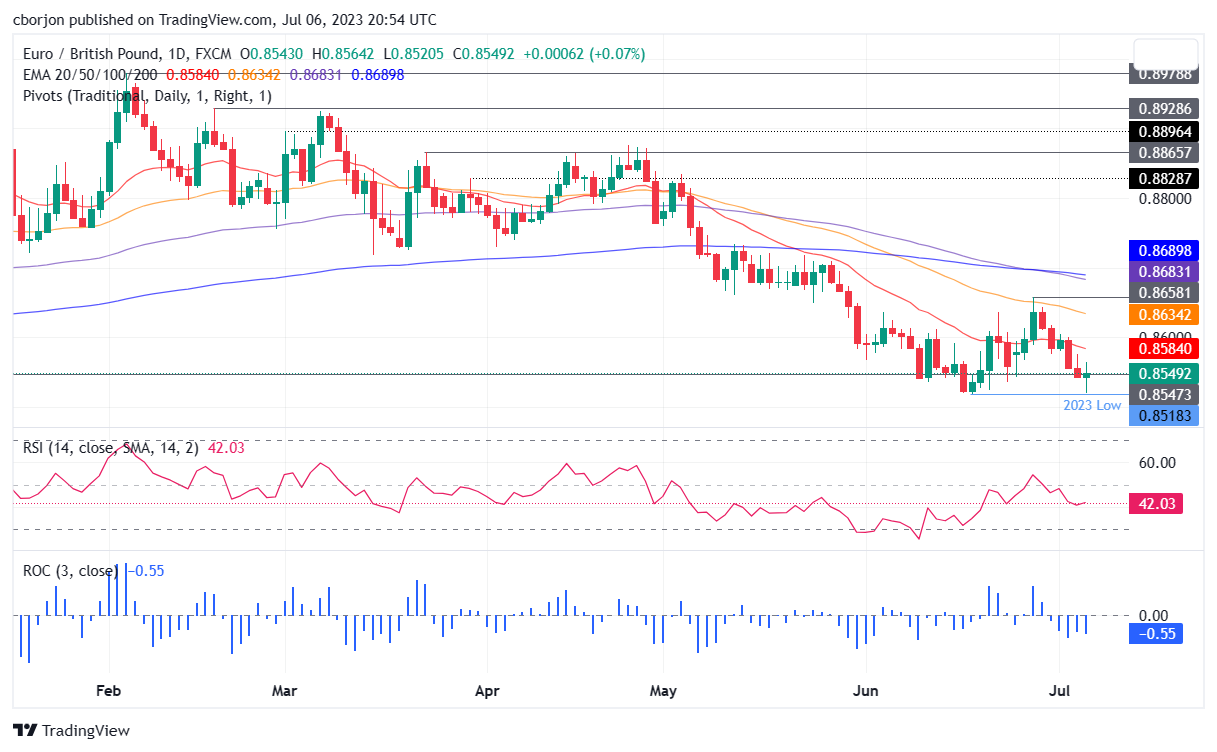Click the pink RSI 42.03 value tag

1155,503
